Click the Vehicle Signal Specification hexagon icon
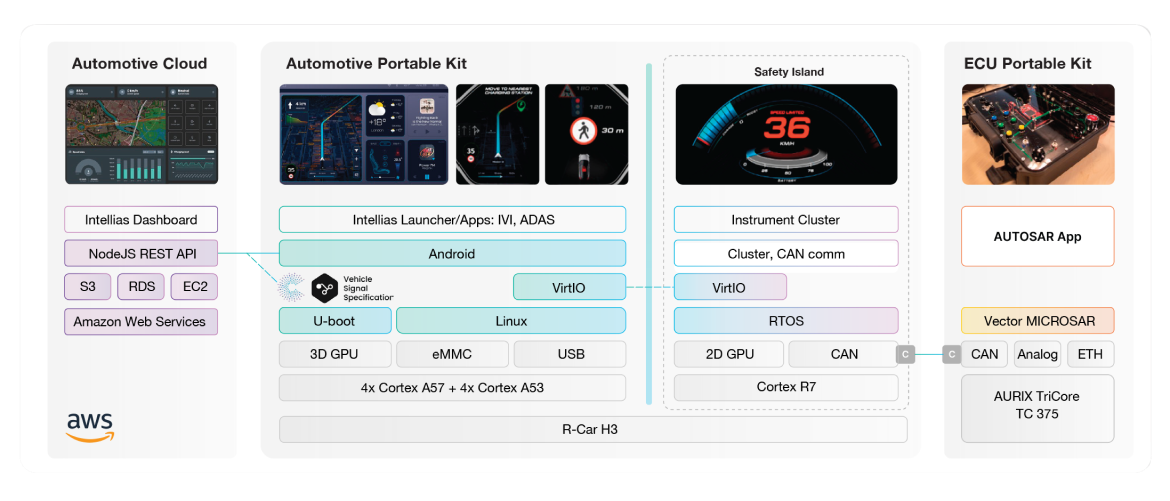1170x501 pixels. [x=325, y=288]
